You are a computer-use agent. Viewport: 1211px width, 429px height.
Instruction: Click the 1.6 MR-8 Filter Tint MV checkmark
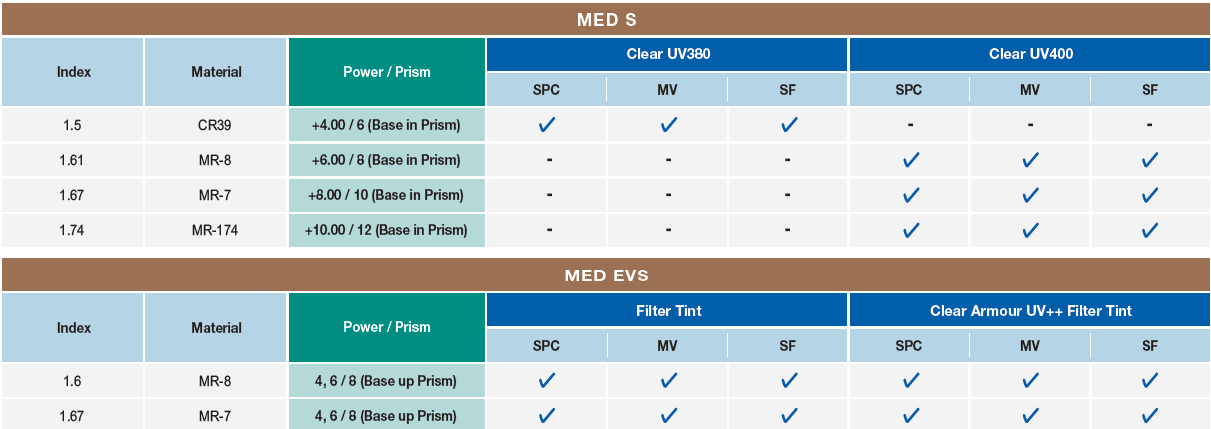click(669, 380)
